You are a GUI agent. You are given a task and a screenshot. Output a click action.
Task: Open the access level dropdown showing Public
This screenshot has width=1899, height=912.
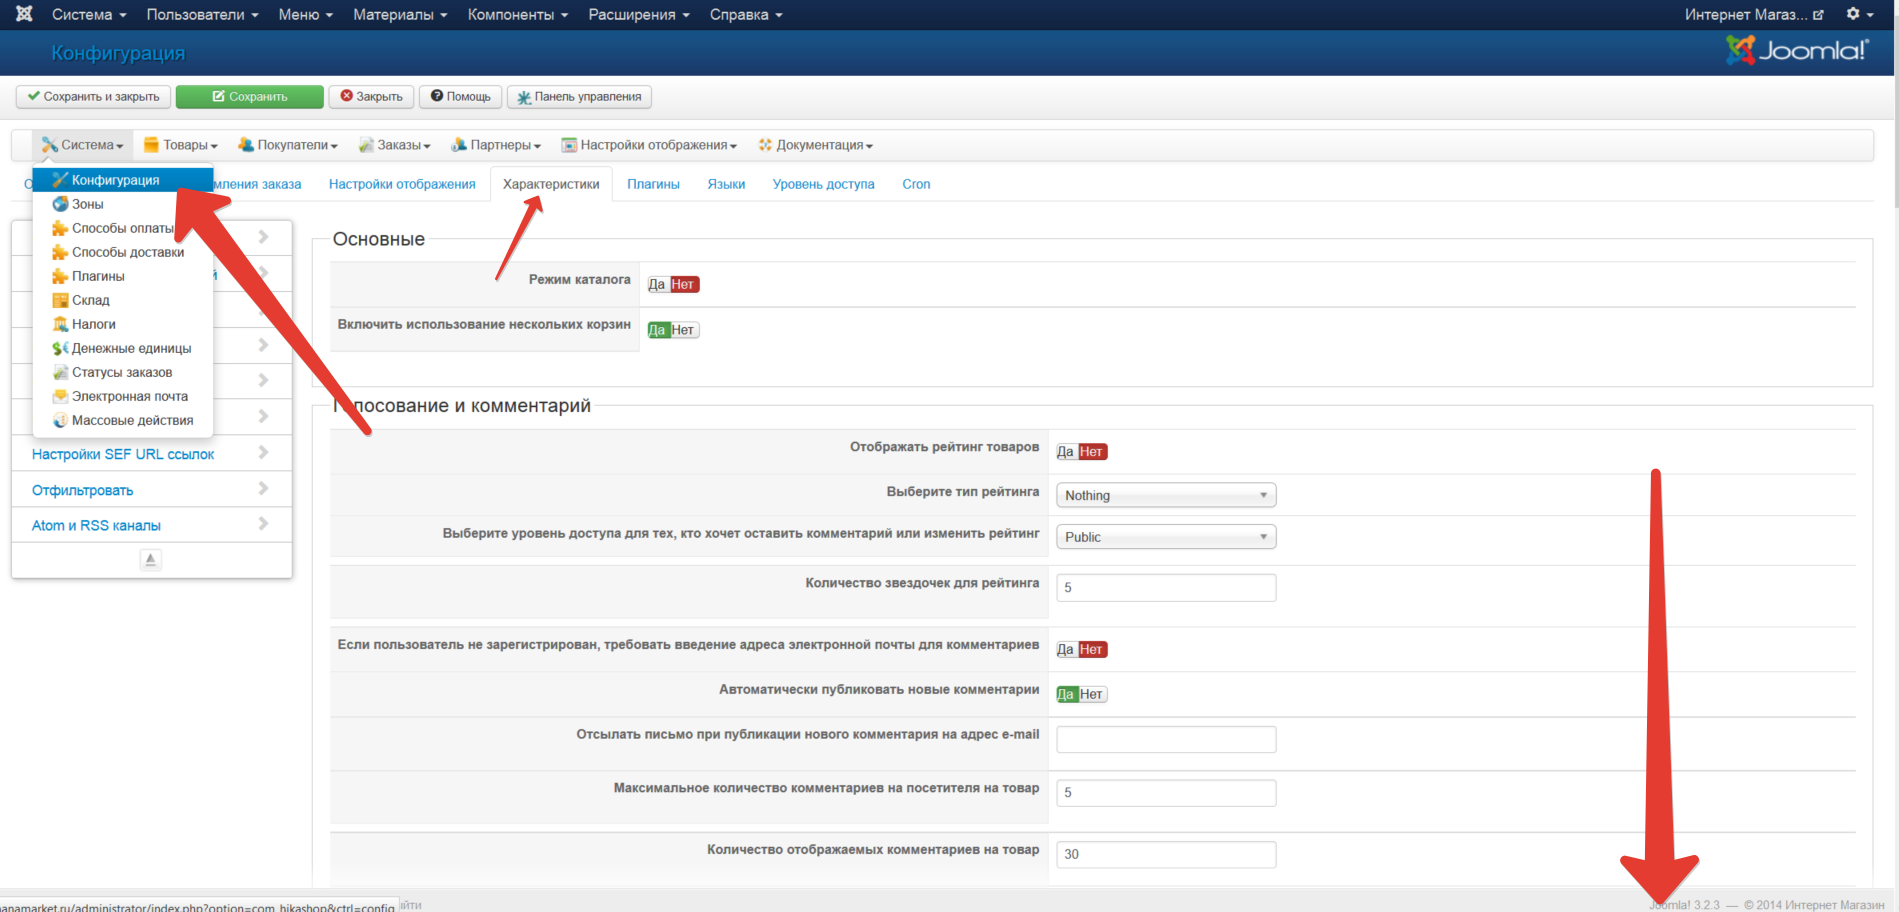[x=1166, y=537]
